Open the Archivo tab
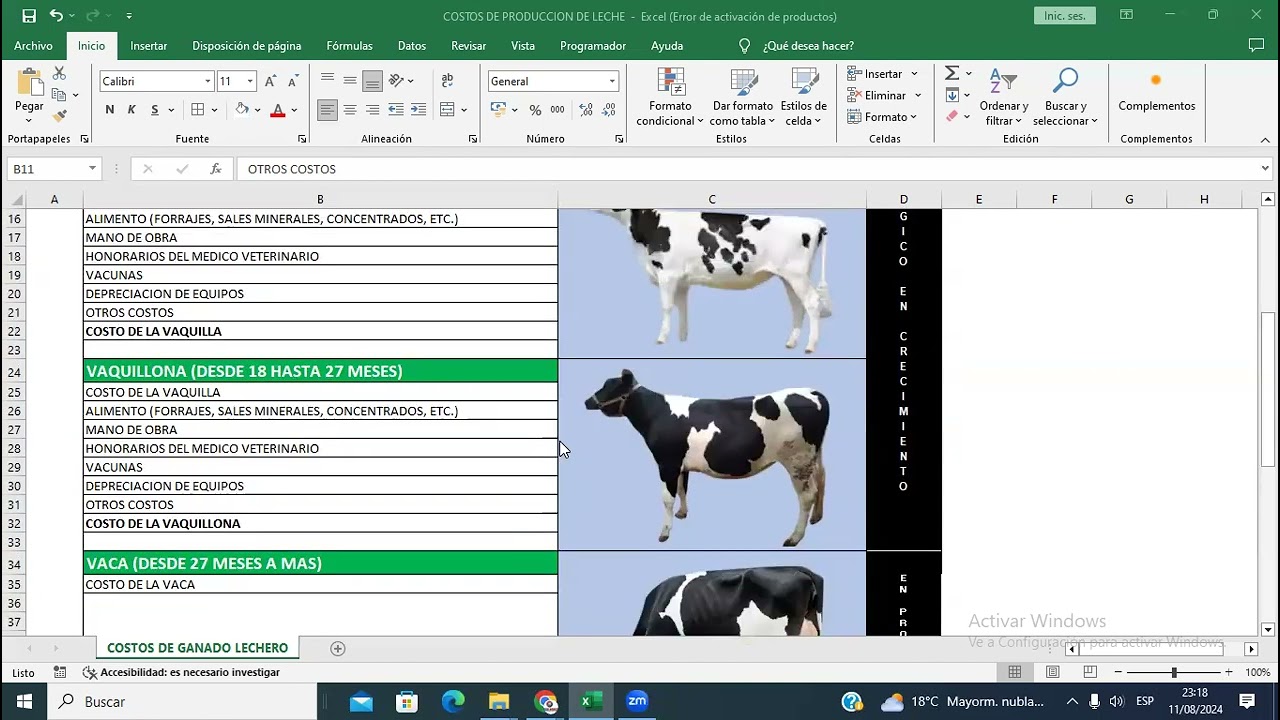The width and height of the screenshot is (1280, 720). 33,46
